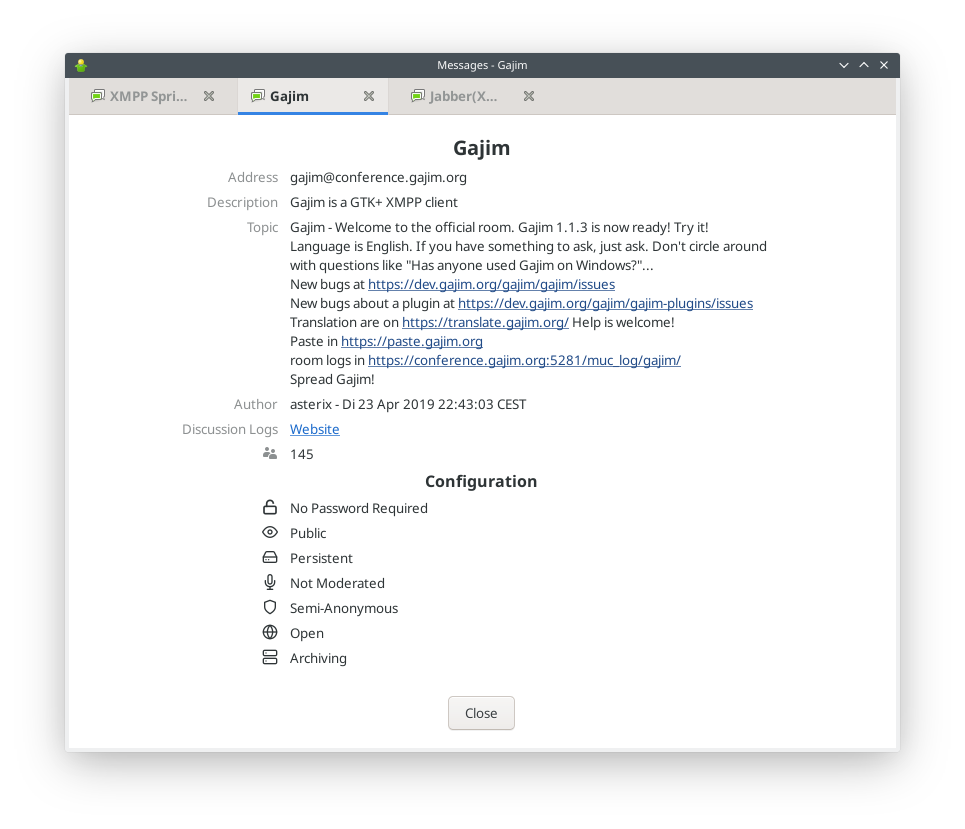Switch to the XMPP Spri... tab

tap(153, 96)
